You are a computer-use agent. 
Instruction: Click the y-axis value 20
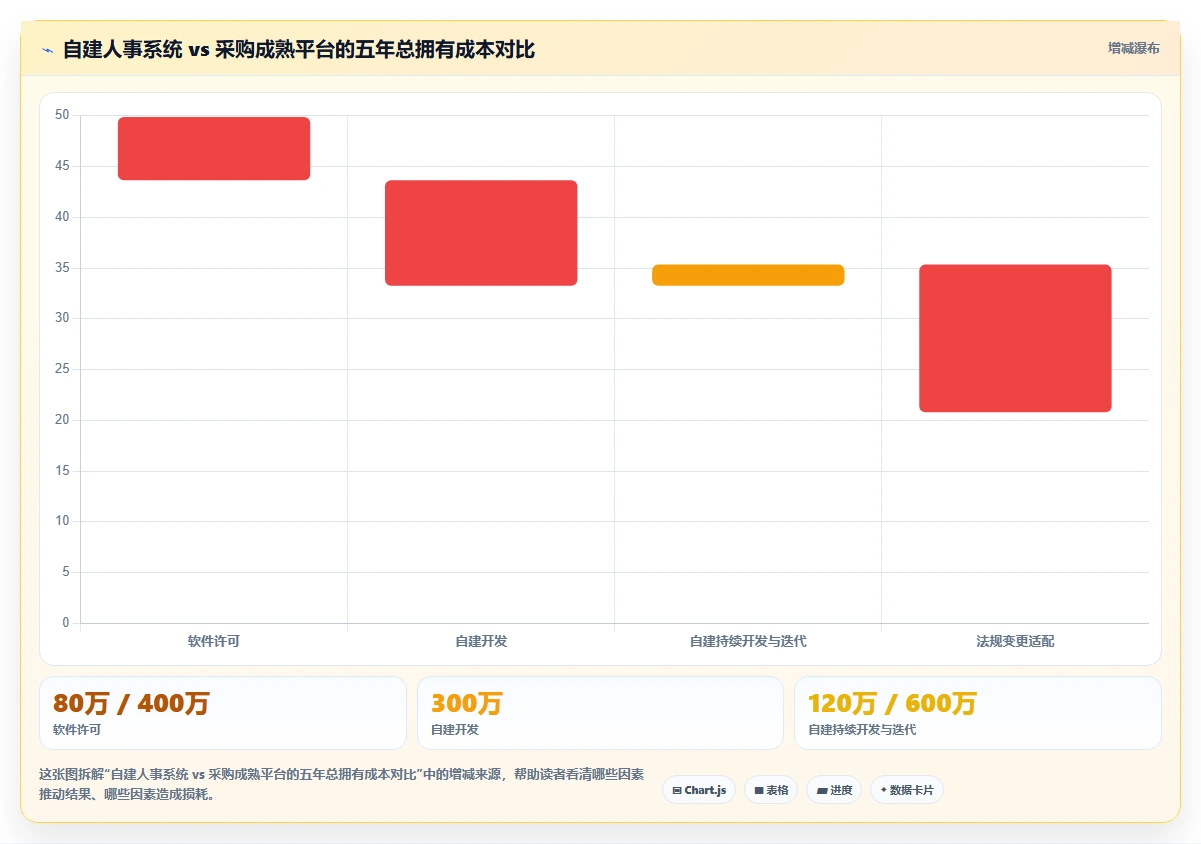pyautogui.click(x=62, y=420)
